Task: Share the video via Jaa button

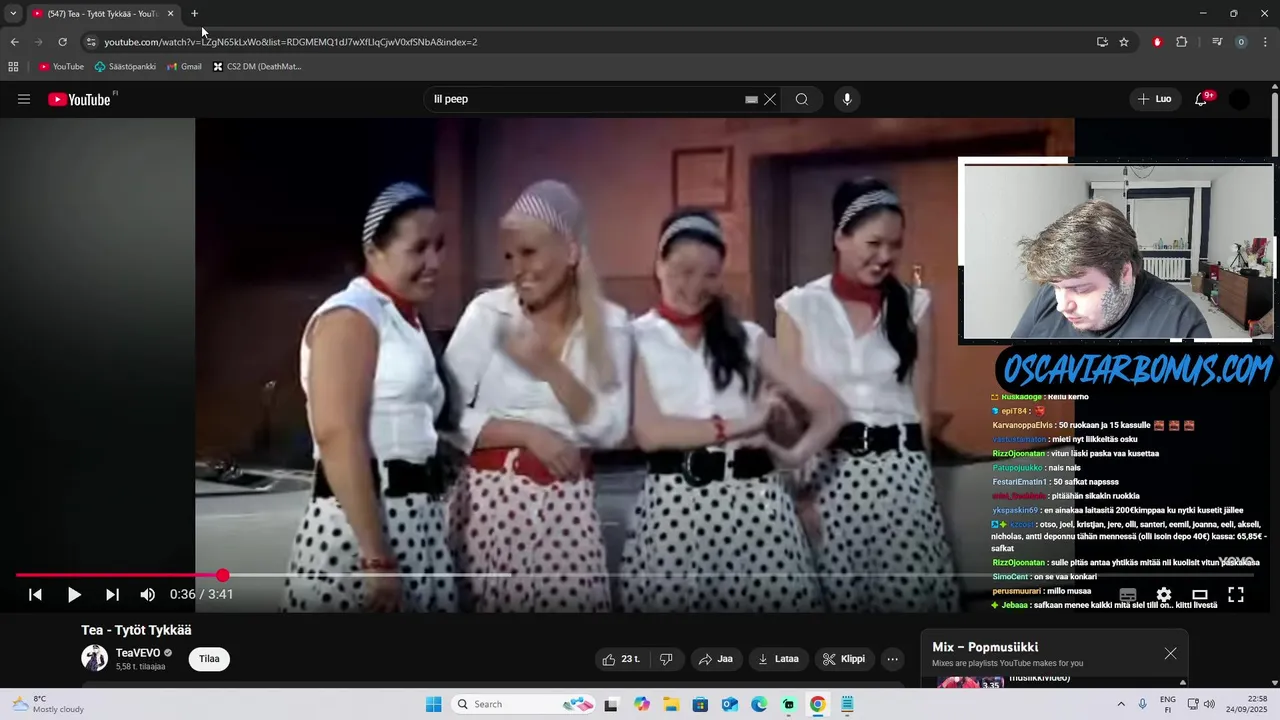Action: (x=716, y=659)
